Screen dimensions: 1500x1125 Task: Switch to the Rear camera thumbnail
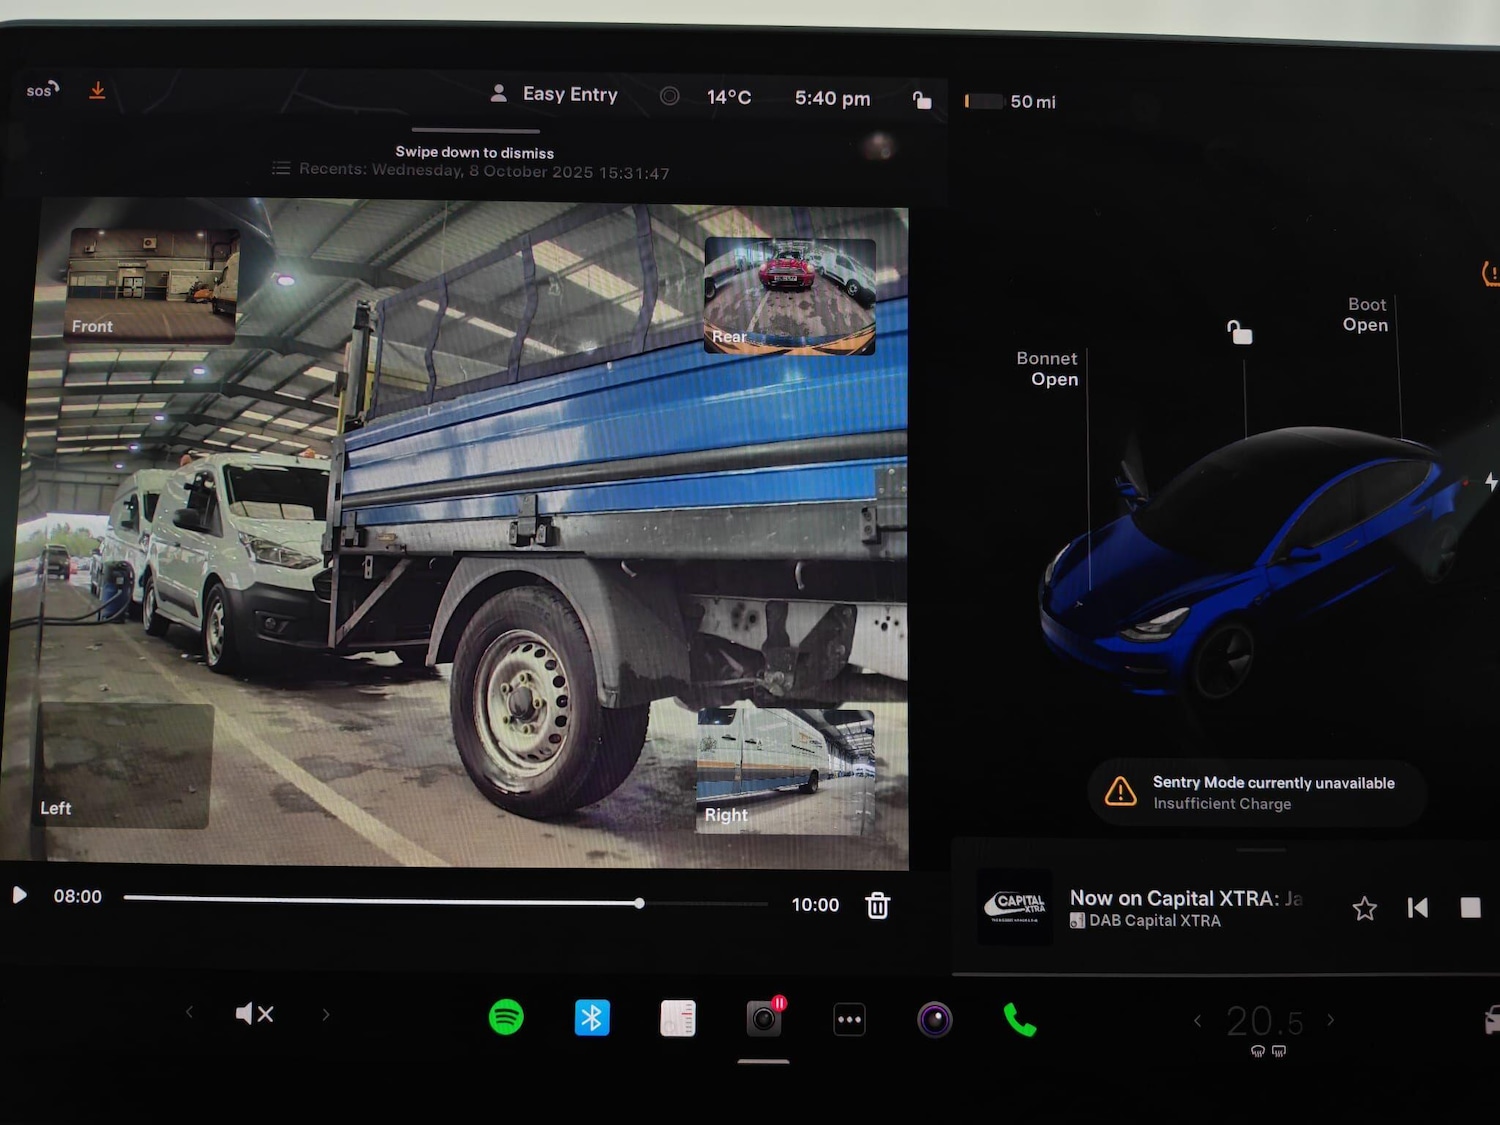(790, 296)
